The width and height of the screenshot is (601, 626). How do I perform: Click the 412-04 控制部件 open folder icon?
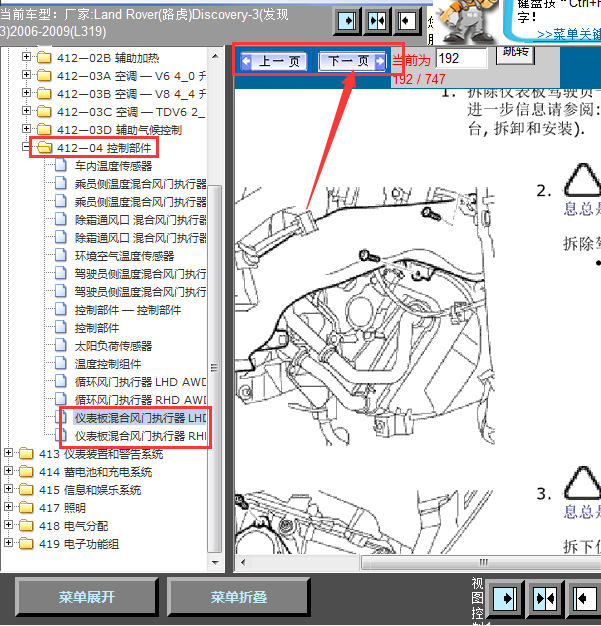[x=43, y=148]
